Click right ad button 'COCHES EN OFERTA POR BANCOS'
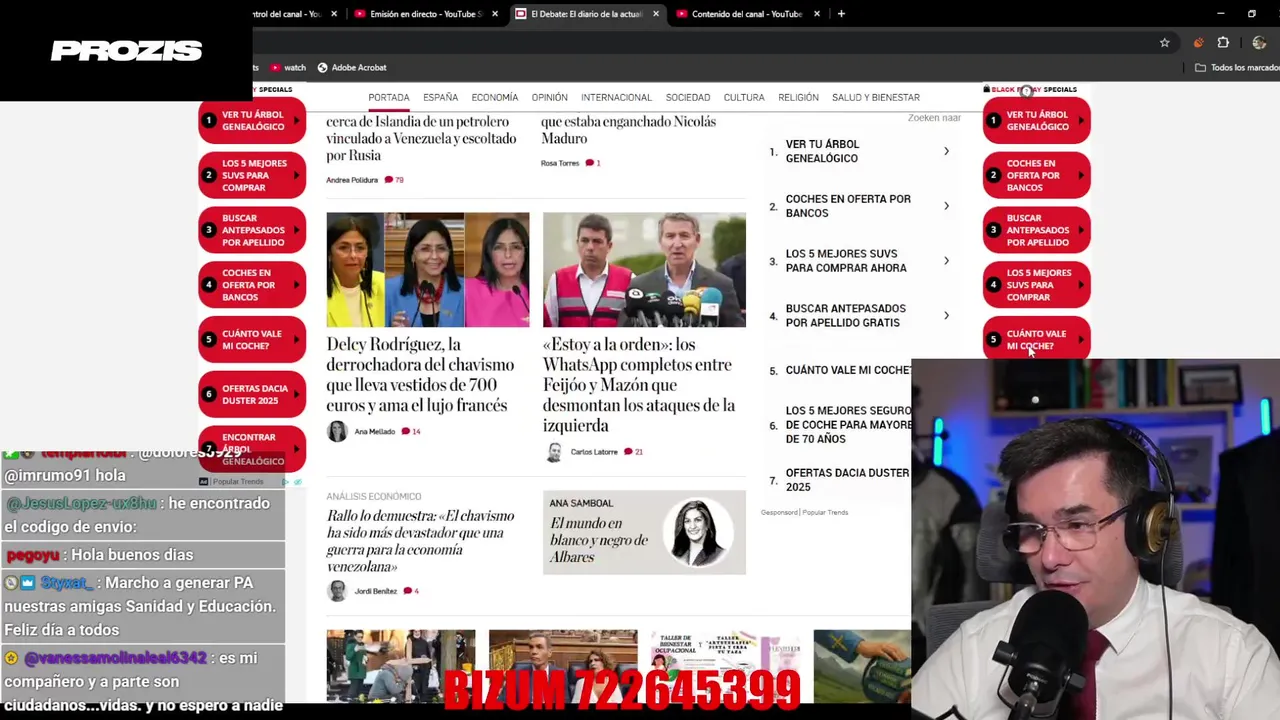 click(x=1036, y=175)
